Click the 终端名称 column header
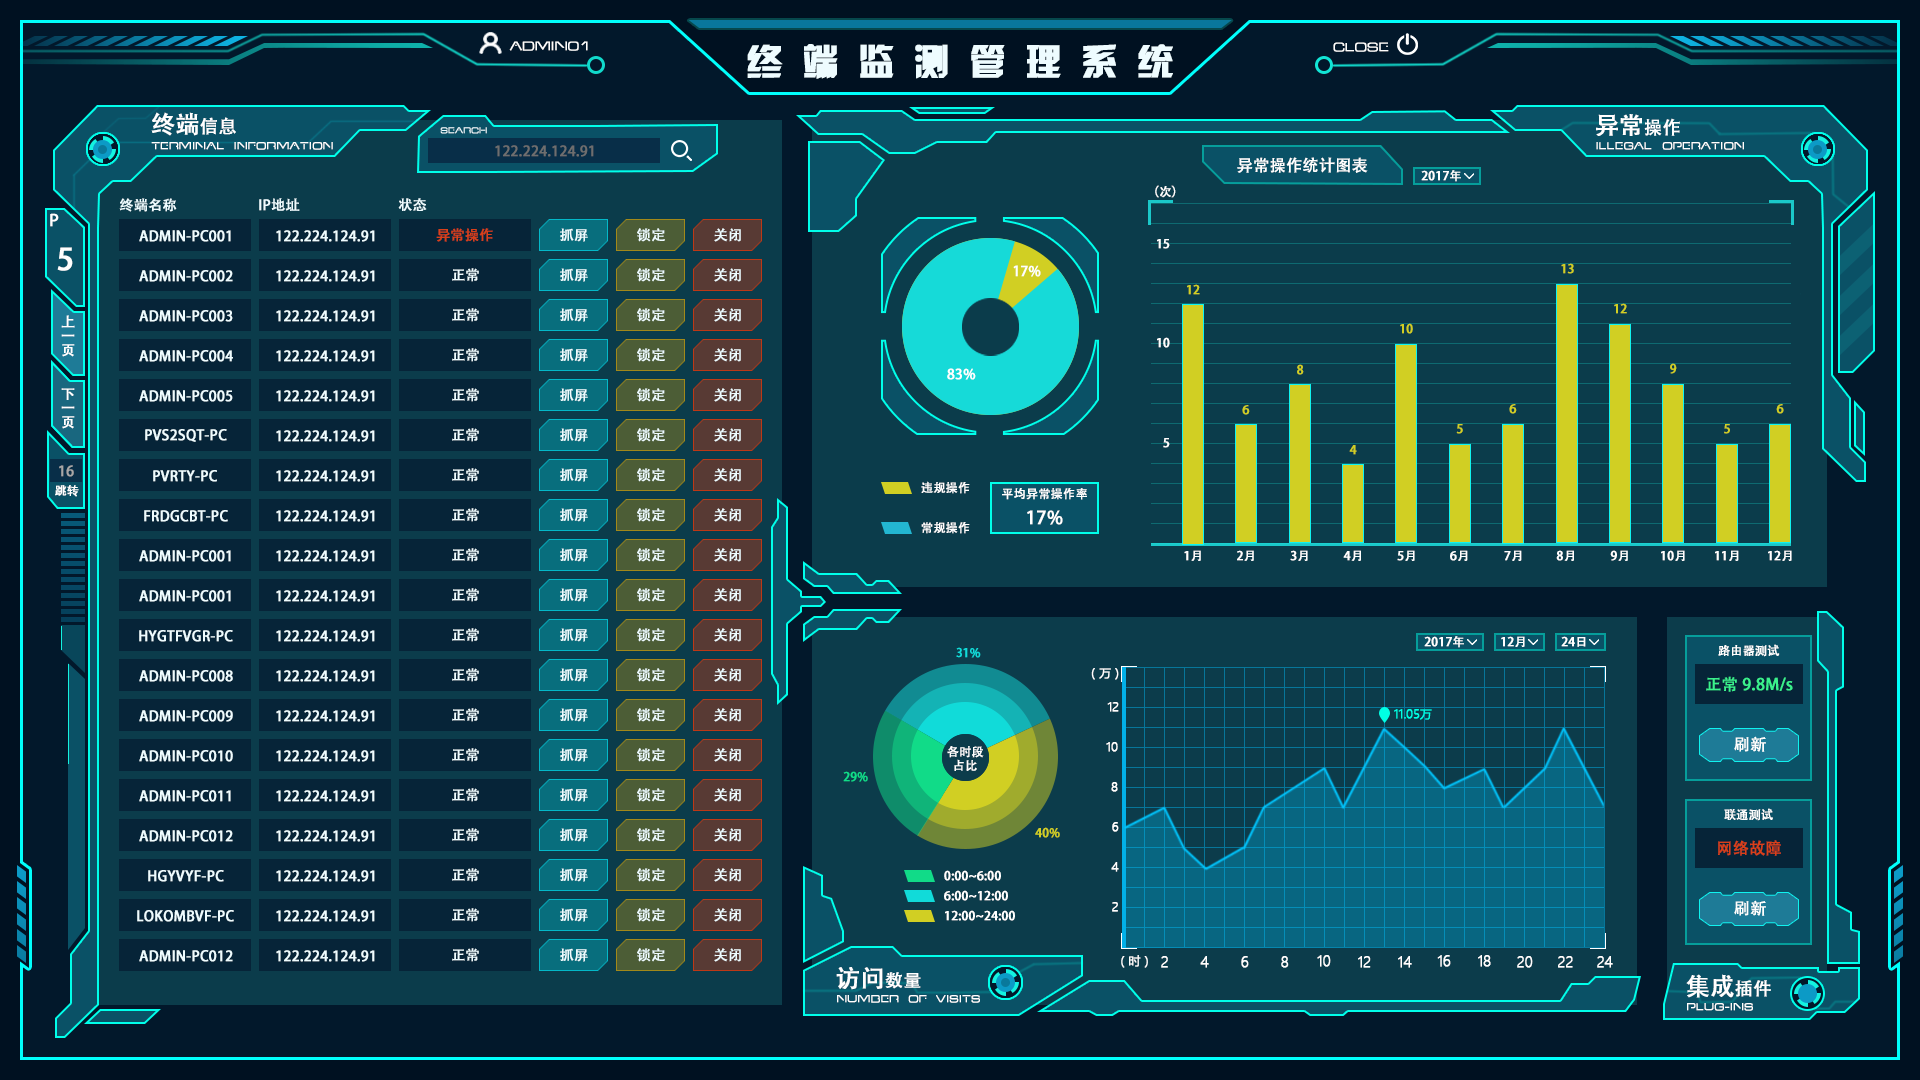 [x=148, y=205]
